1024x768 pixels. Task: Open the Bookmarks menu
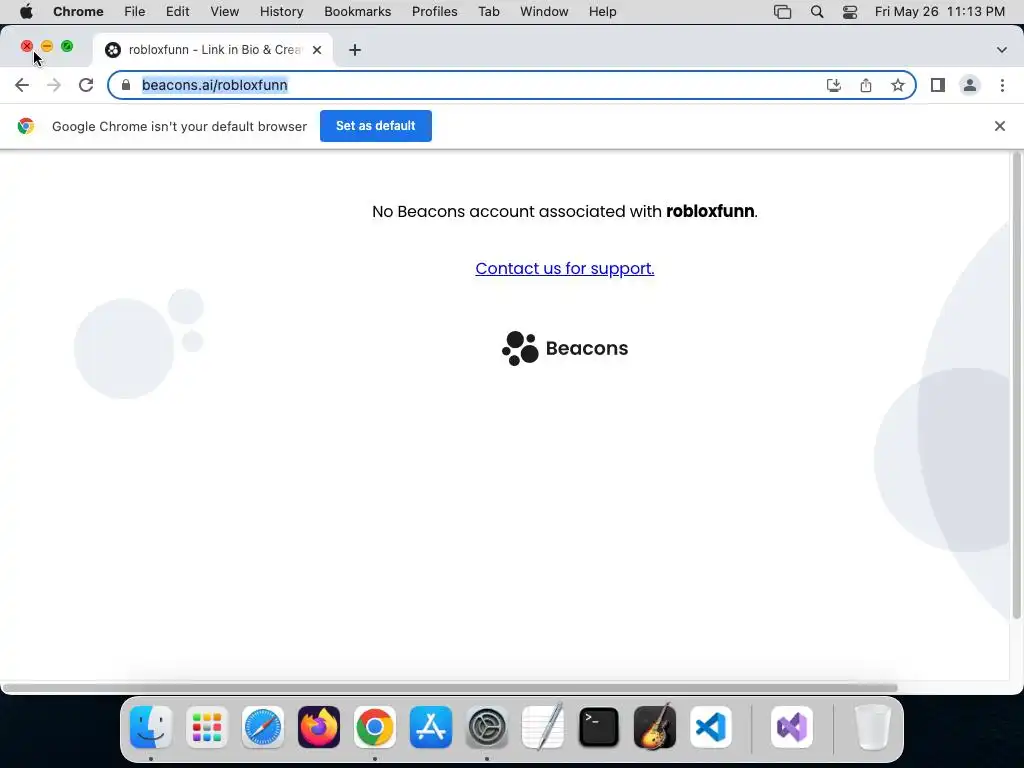pos(358,12)
